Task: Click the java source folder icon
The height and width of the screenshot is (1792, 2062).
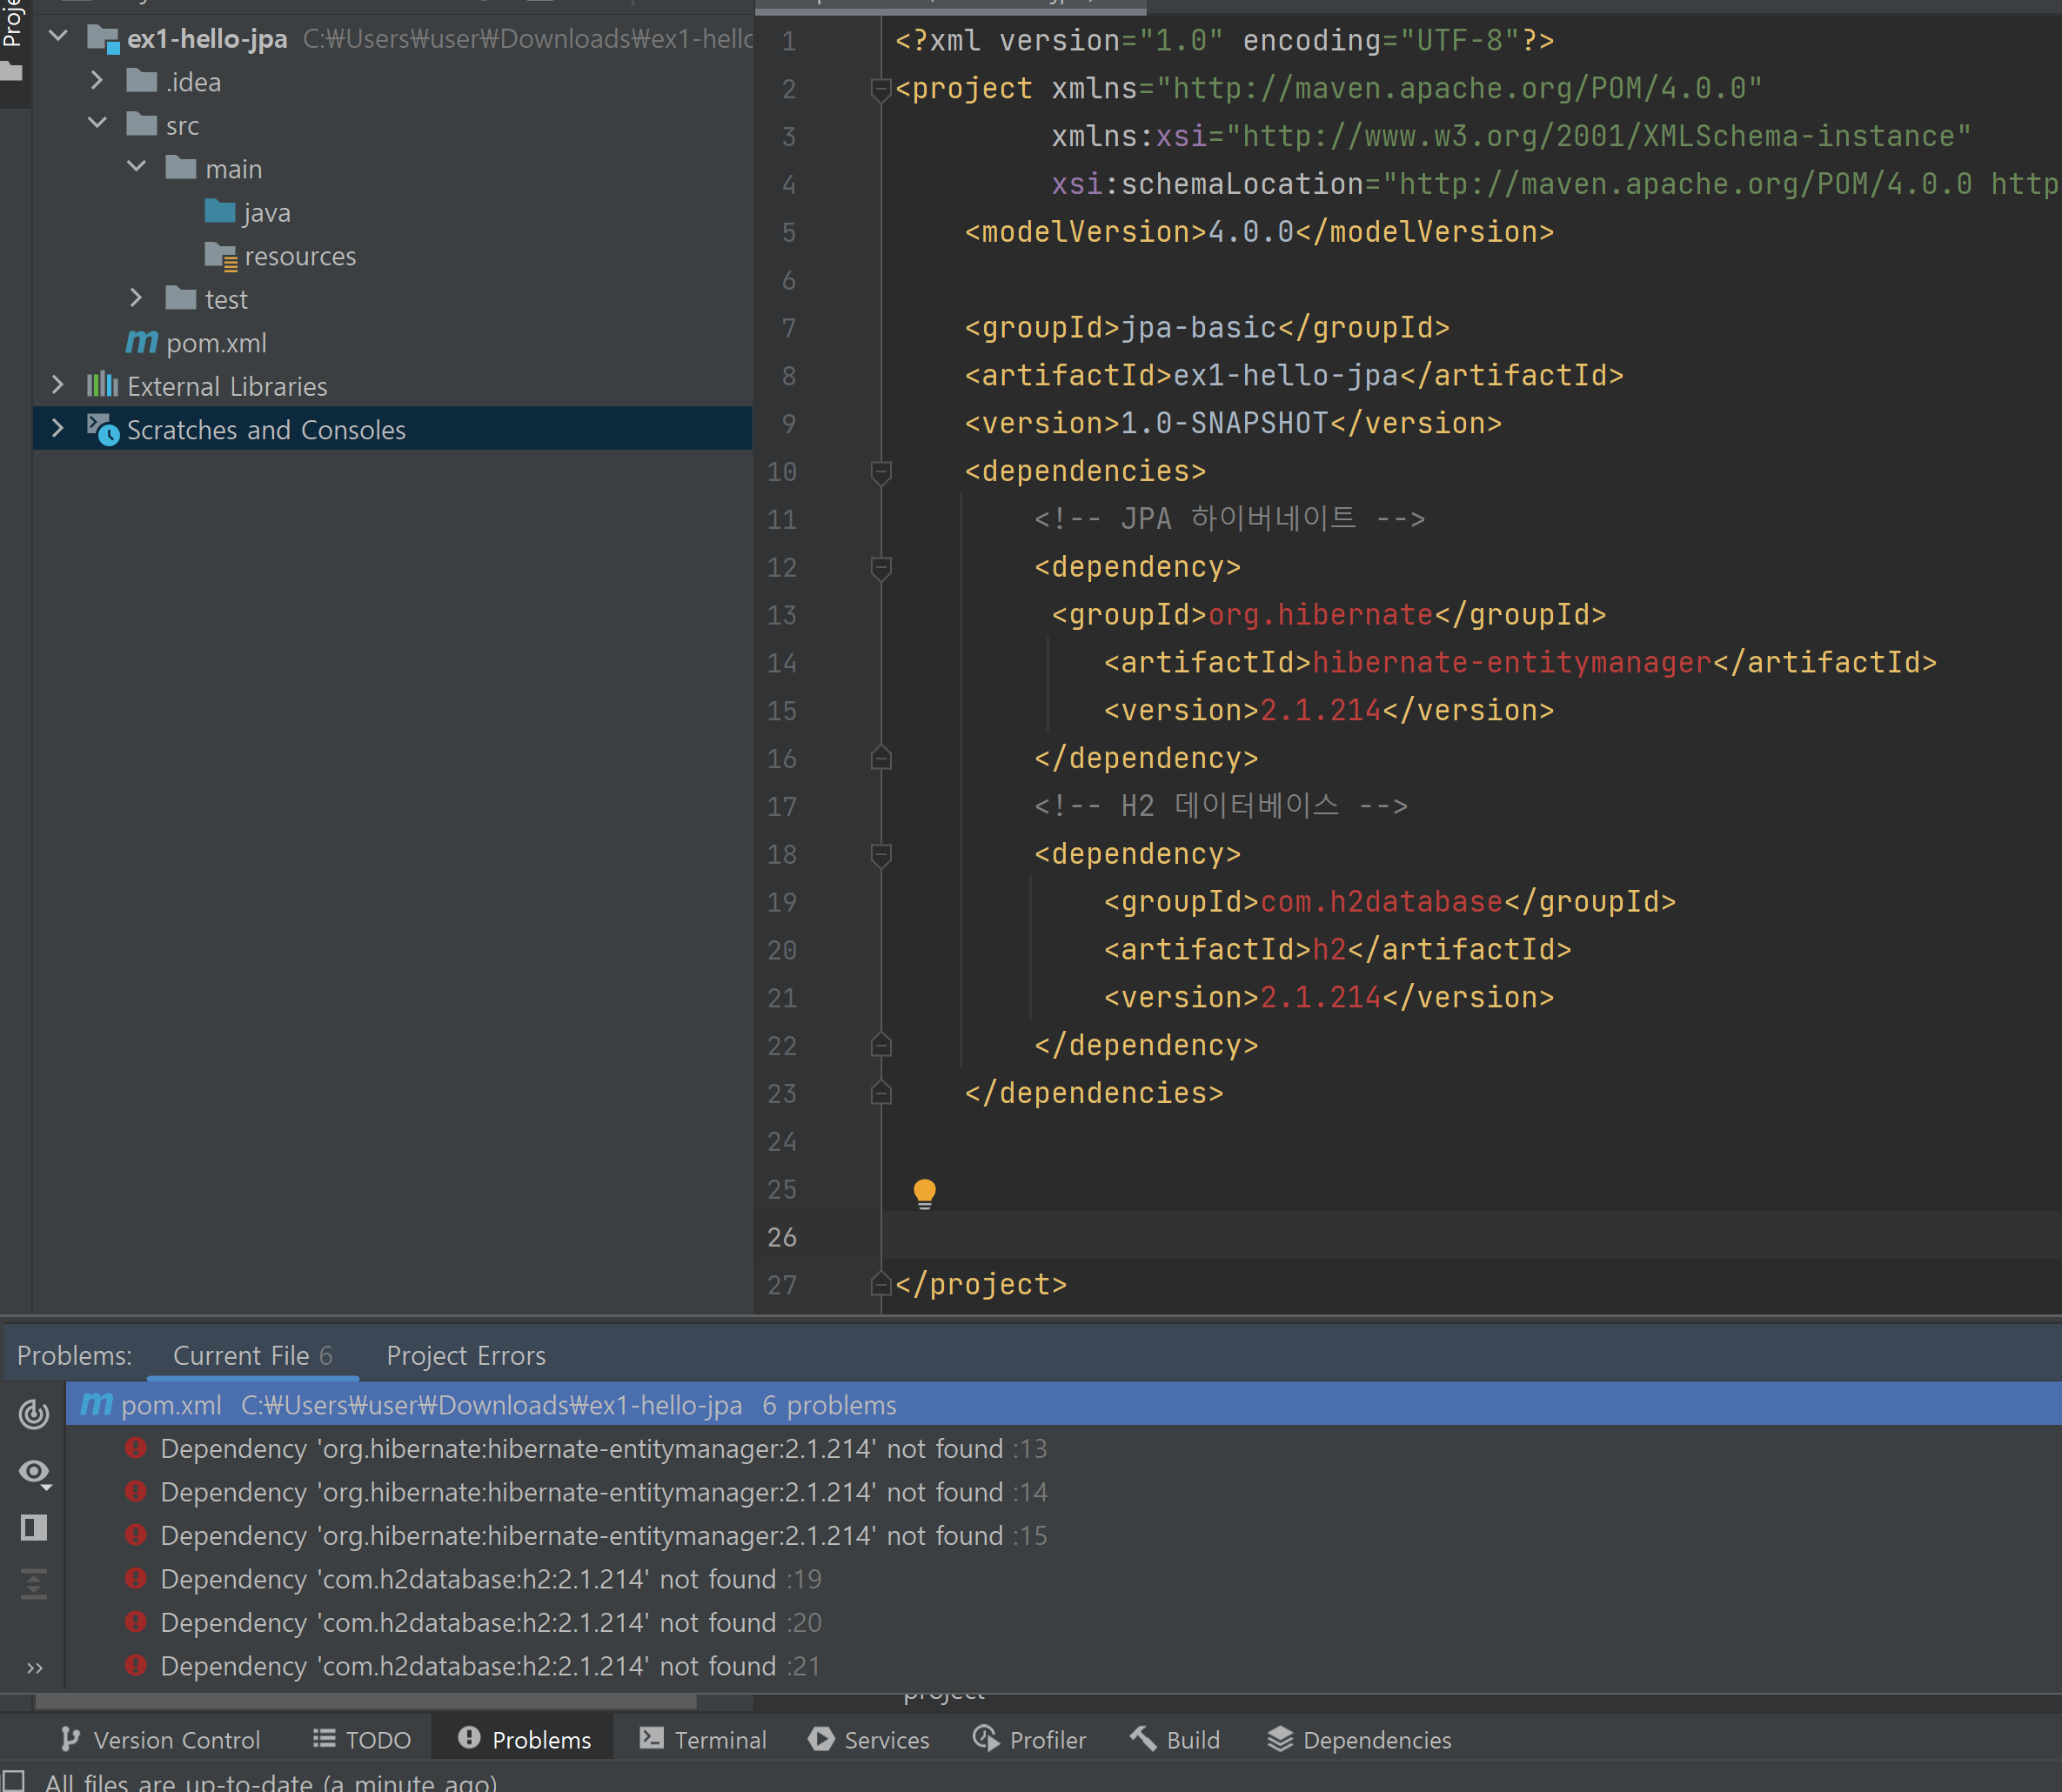Action: 219,211
